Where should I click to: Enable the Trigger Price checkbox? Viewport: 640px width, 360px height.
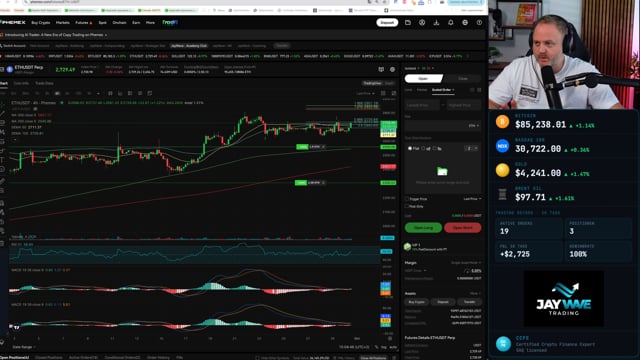point(407,199)
